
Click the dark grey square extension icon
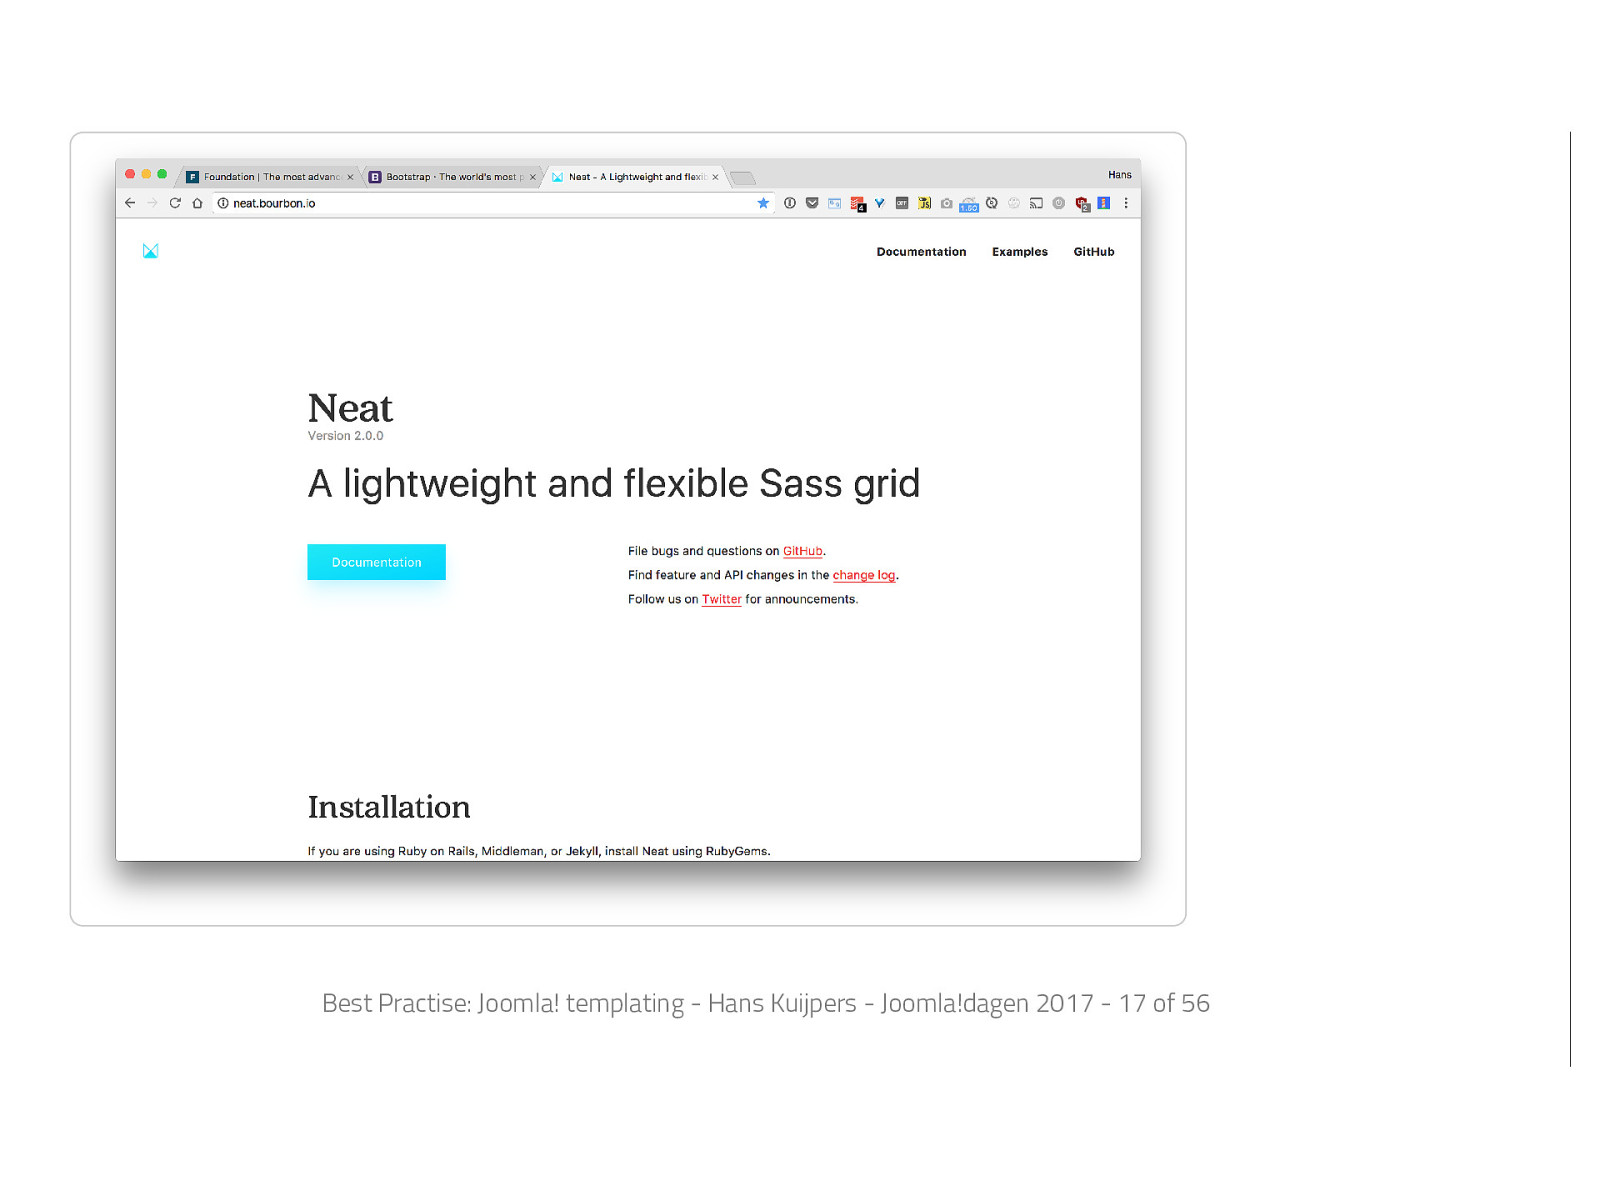point(902,203)
